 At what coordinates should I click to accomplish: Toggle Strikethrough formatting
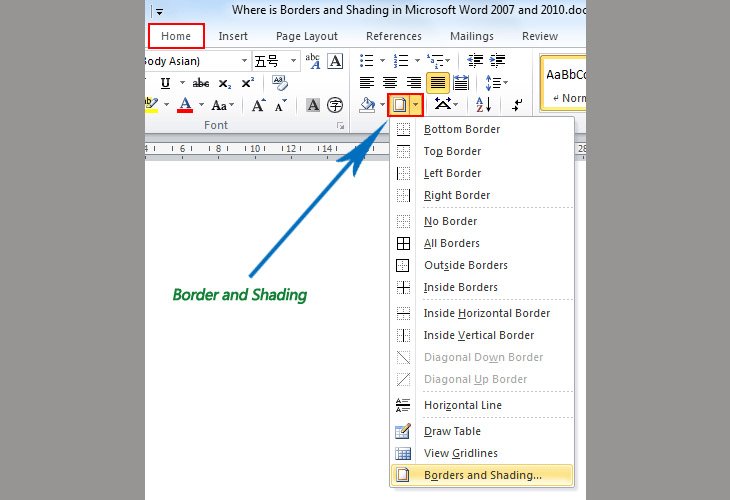pos(201,83)
